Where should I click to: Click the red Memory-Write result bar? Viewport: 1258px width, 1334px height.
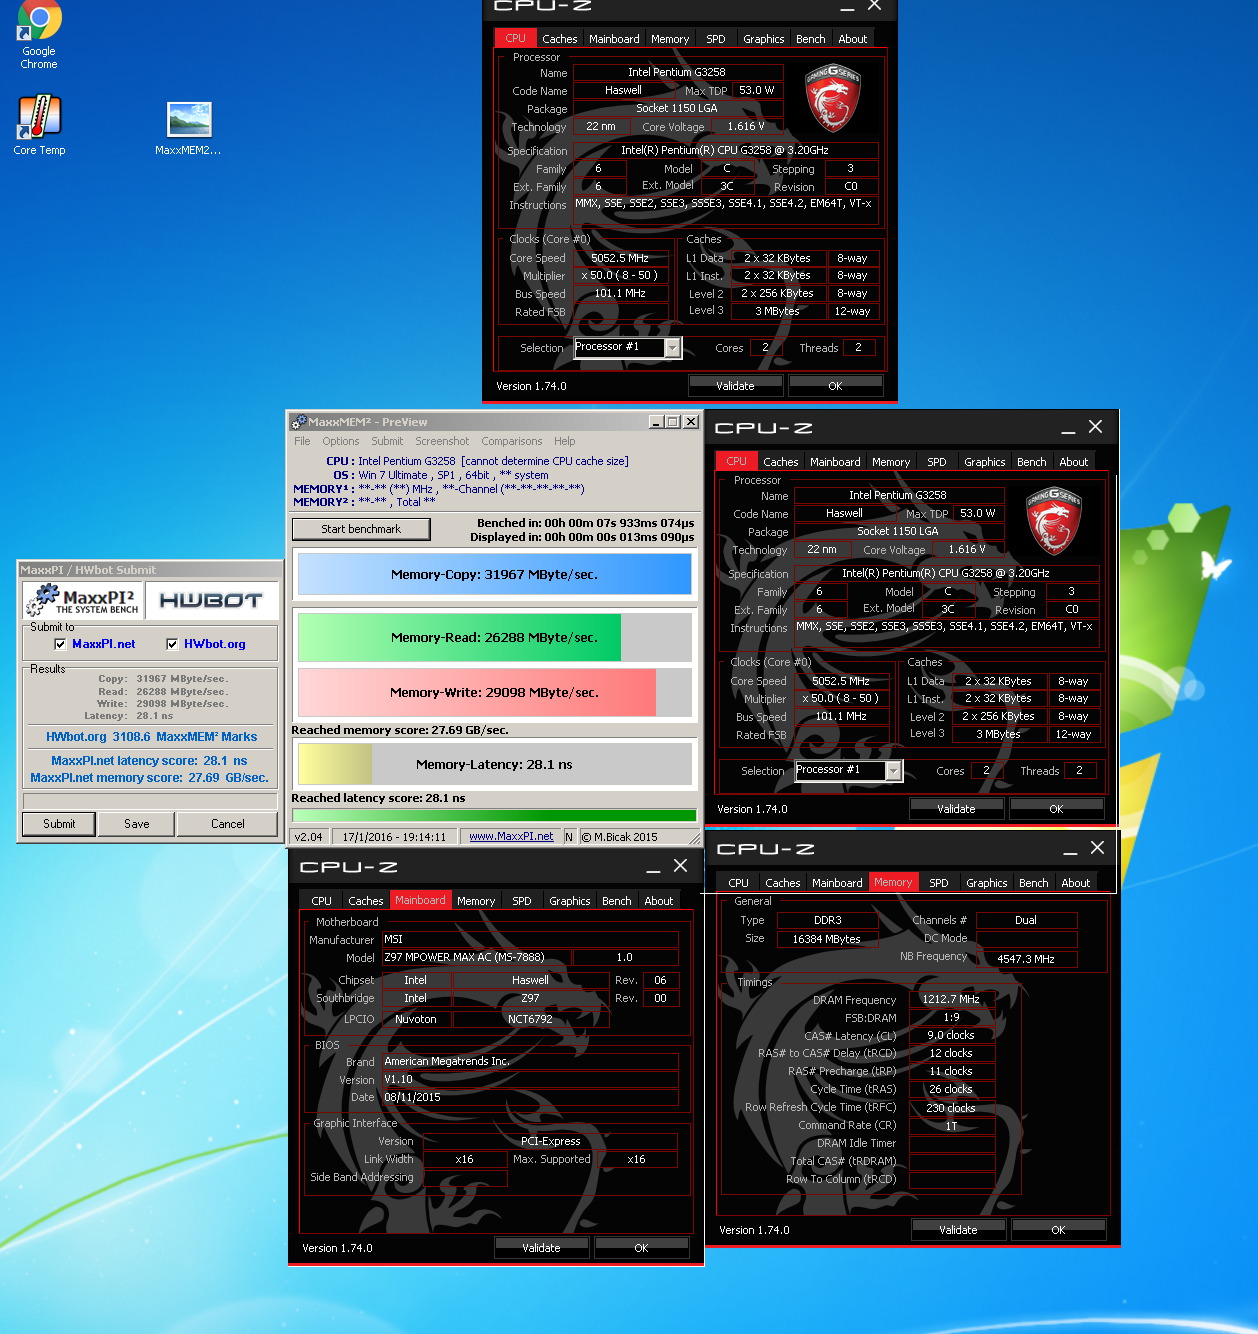[494, 692]
